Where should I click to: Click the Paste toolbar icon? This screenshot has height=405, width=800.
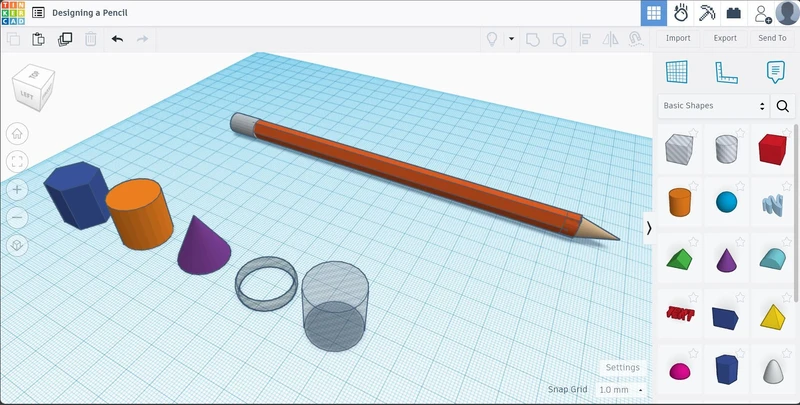[x=38, y=39]
